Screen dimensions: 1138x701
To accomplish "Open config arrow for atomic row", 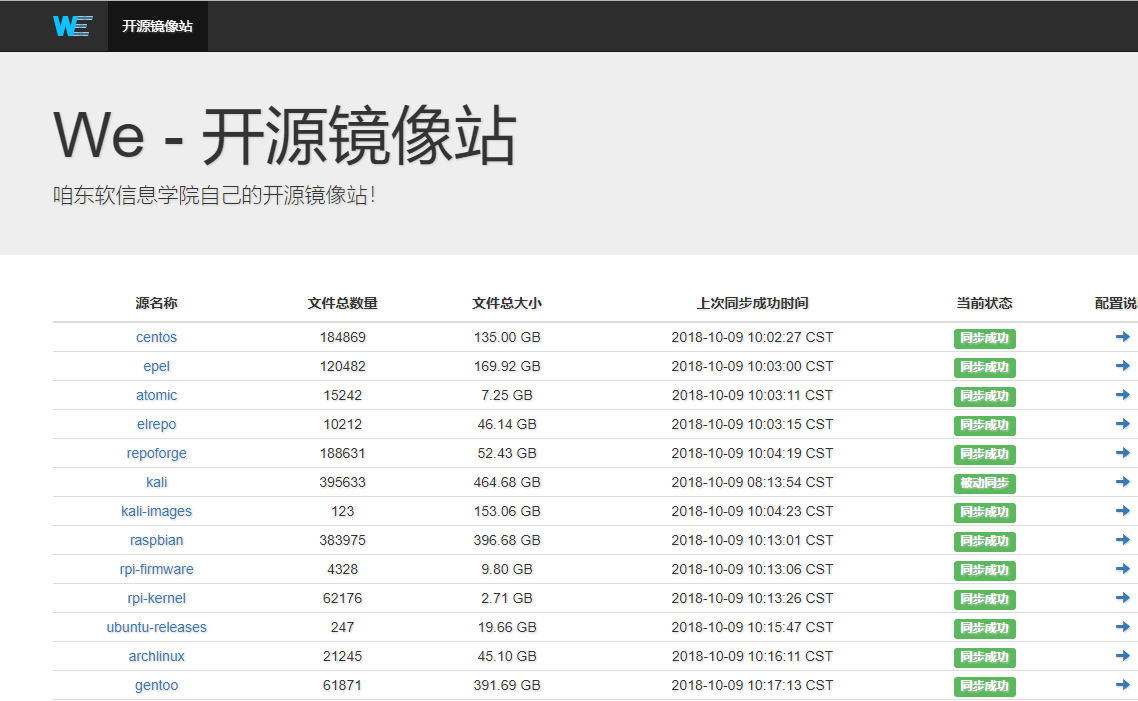I will click(x=1123, y=395).
